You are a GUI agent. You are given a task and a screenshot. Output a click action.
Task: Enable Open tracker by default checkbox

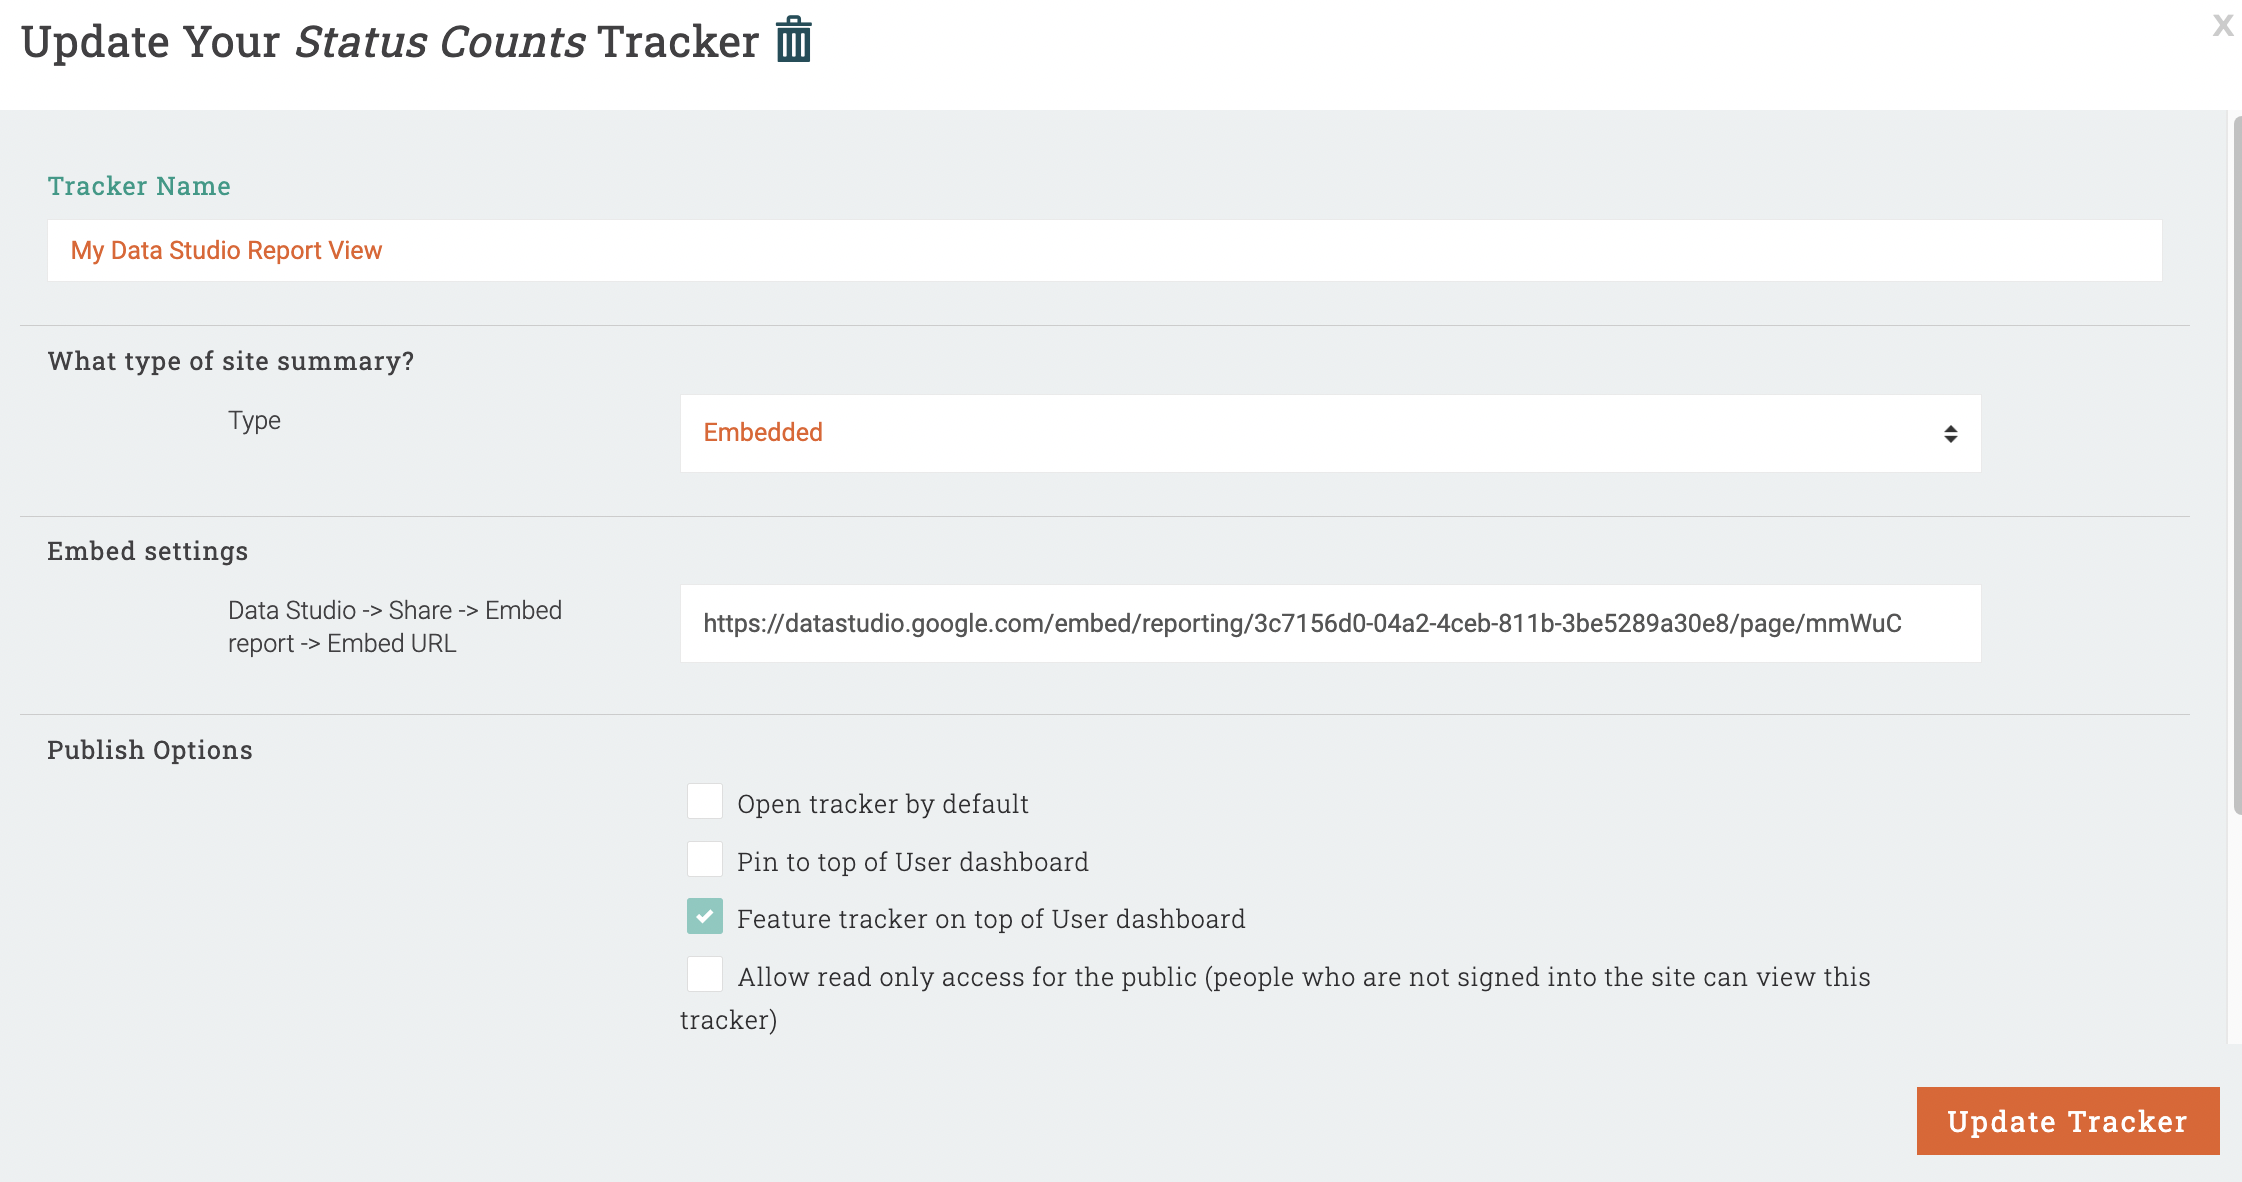click(705, 802)
